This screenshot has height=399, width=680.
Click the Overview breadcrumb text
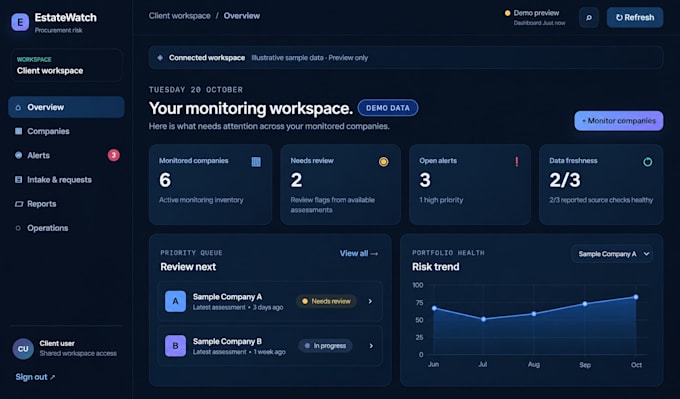242,16
